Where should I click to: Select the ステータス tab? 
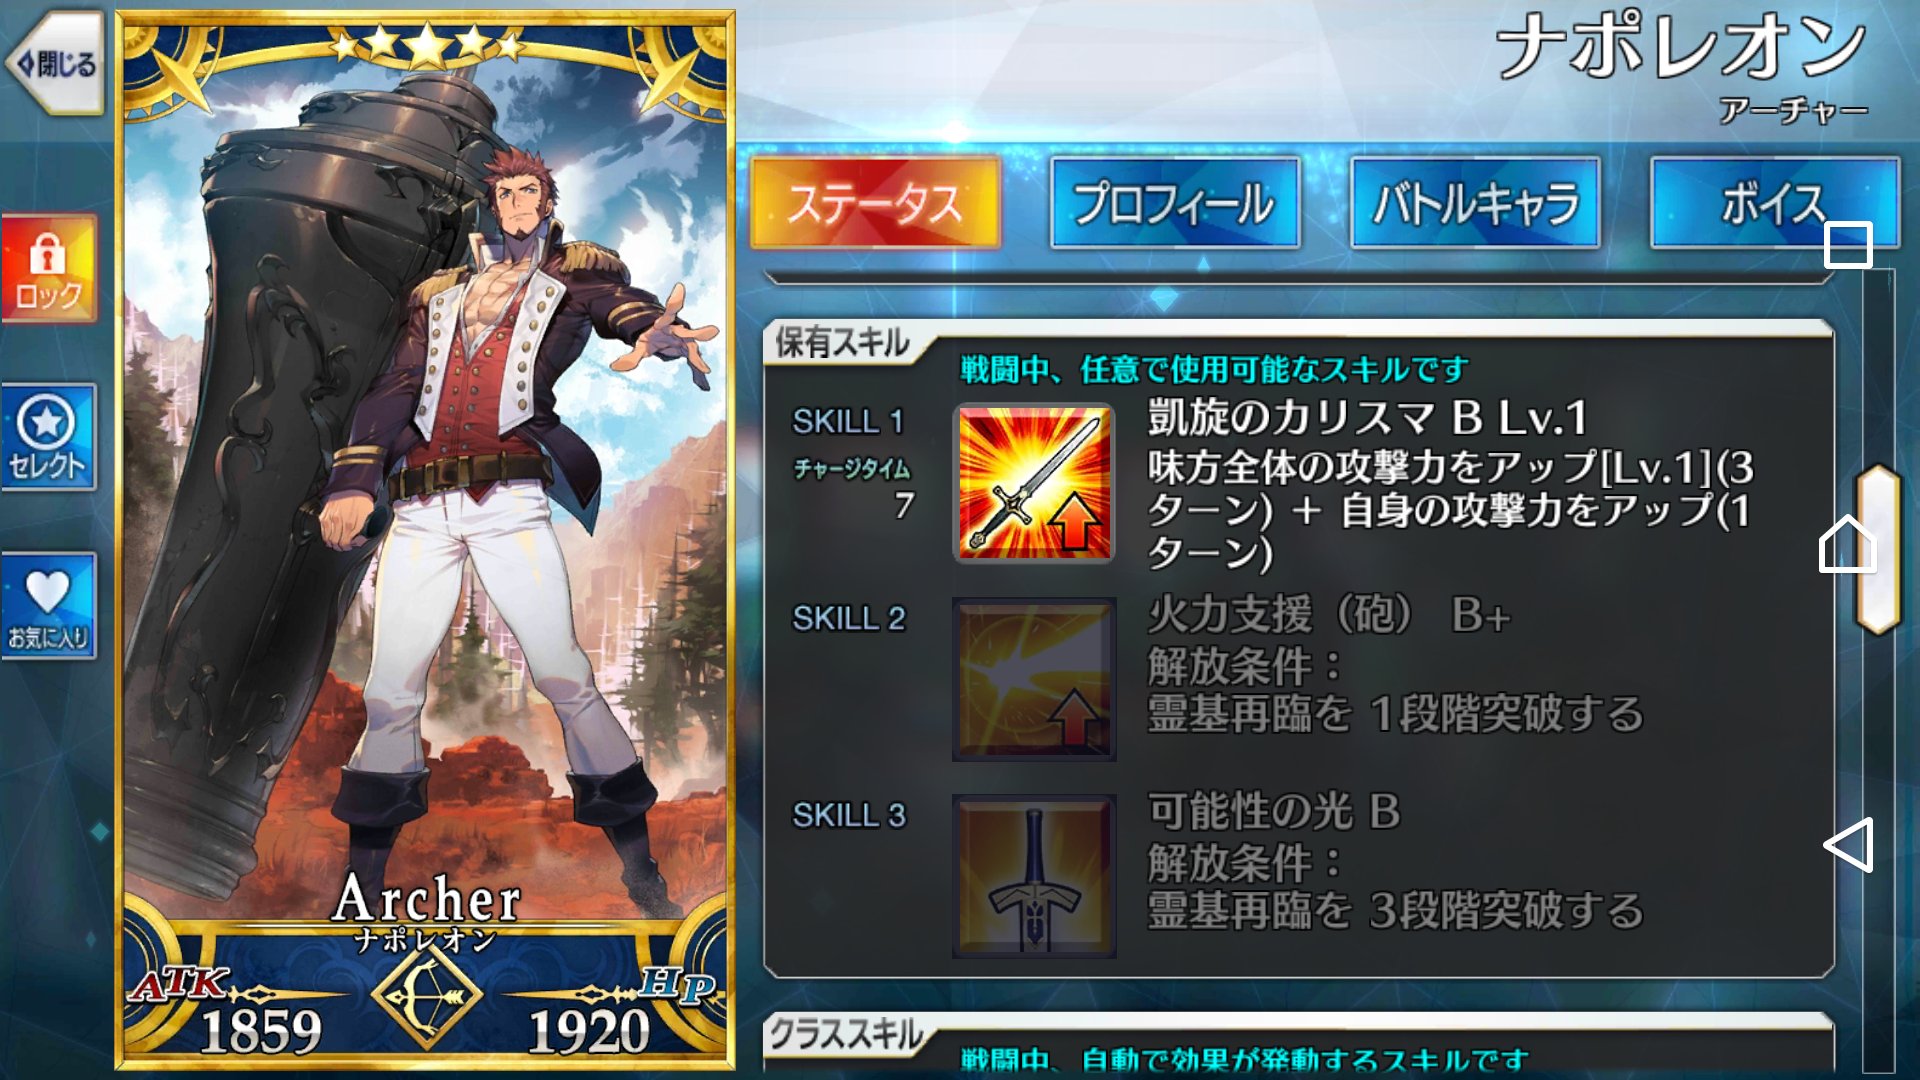875,203
